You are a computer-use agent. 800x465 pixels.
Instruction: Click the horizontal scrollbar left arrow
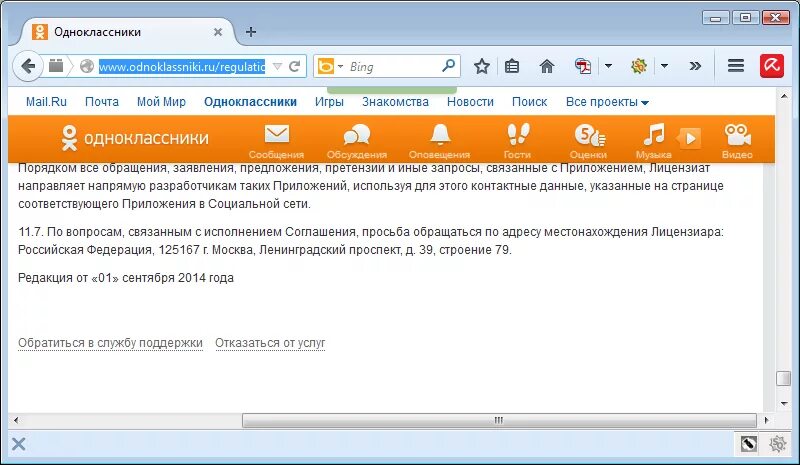pyautogui.click(x=16, y=421)
